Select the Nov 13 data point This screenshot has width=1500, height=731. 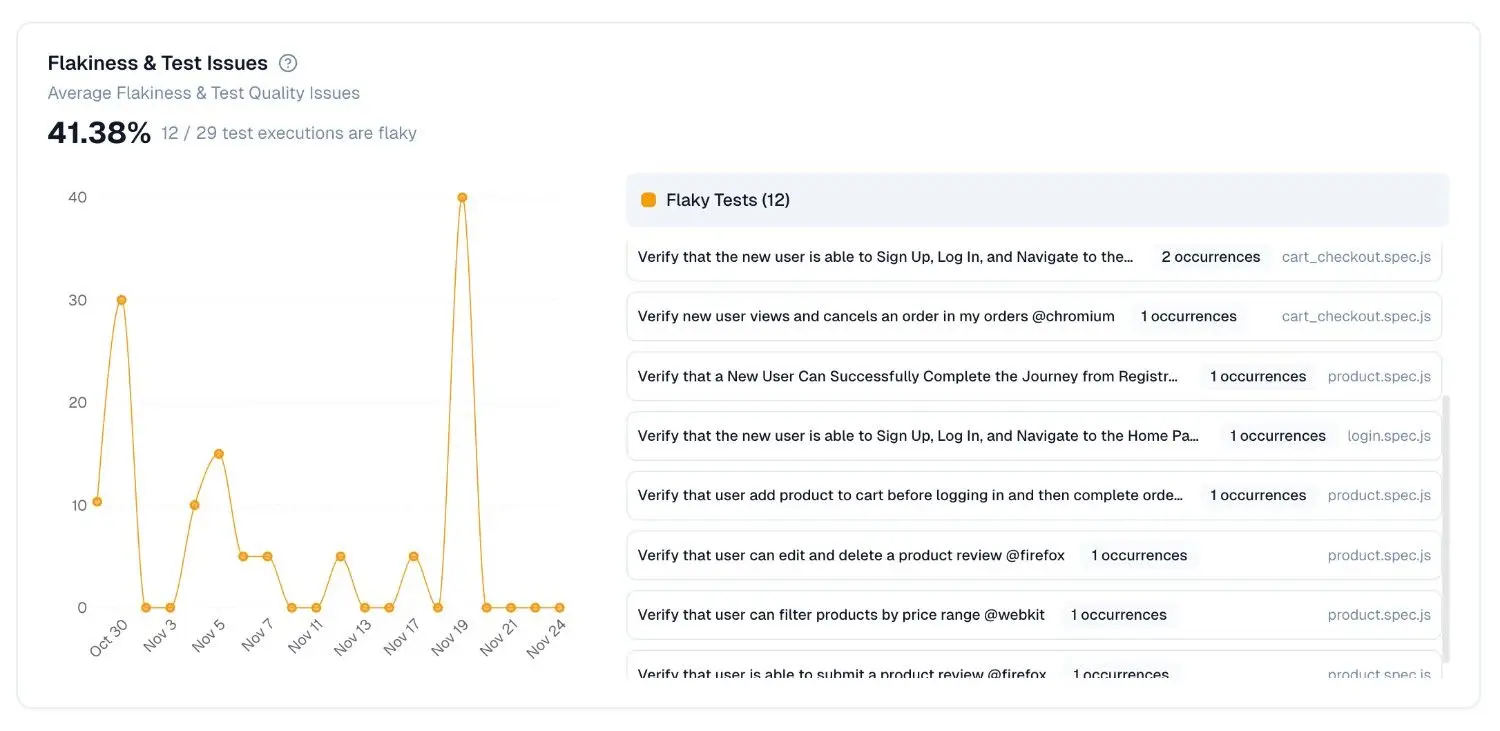point(364,606)
